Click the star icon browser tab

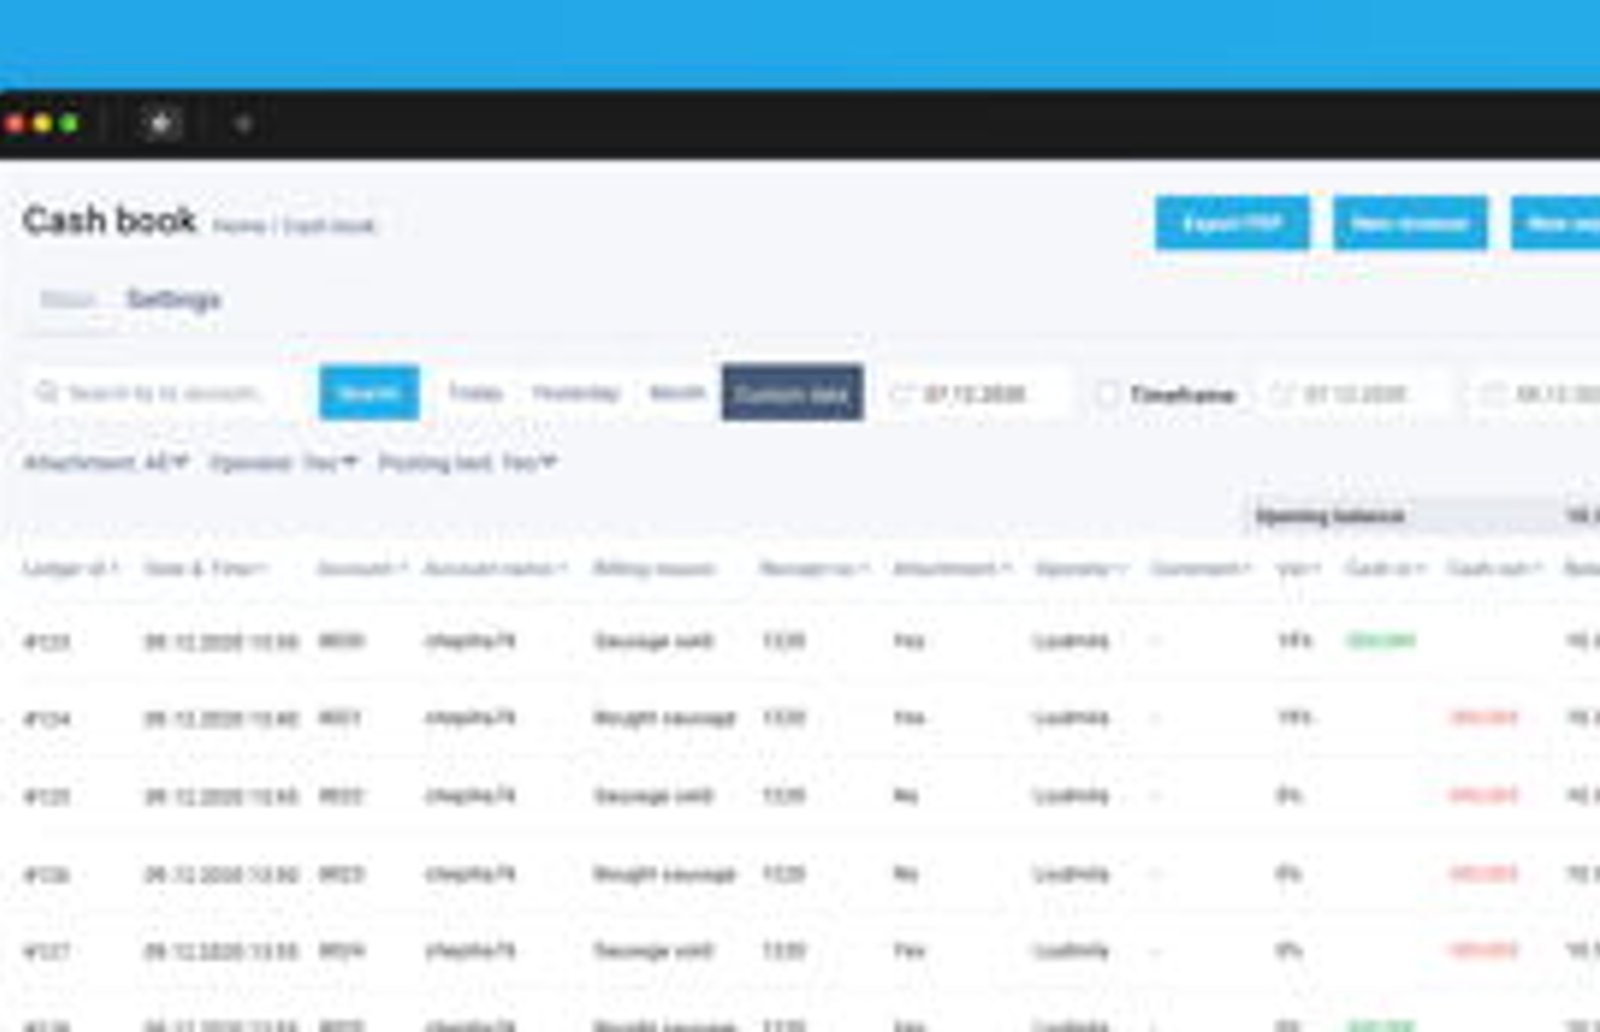click(160, 124)
